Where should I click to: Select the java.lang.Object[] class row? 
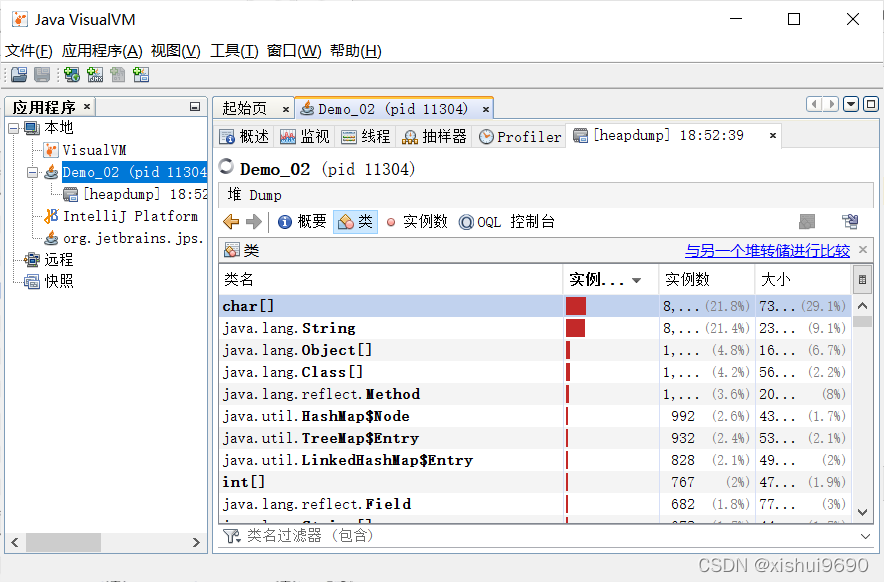click(535, 350)
